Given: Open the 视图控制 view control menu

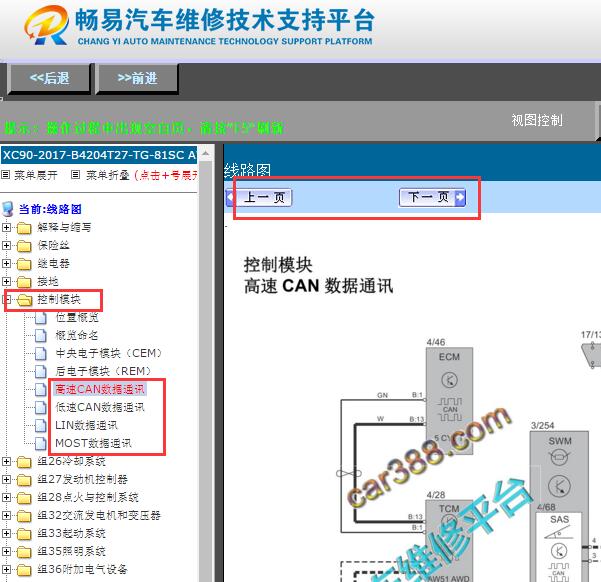Looking at the screenshot, I should tap(537, 120).
